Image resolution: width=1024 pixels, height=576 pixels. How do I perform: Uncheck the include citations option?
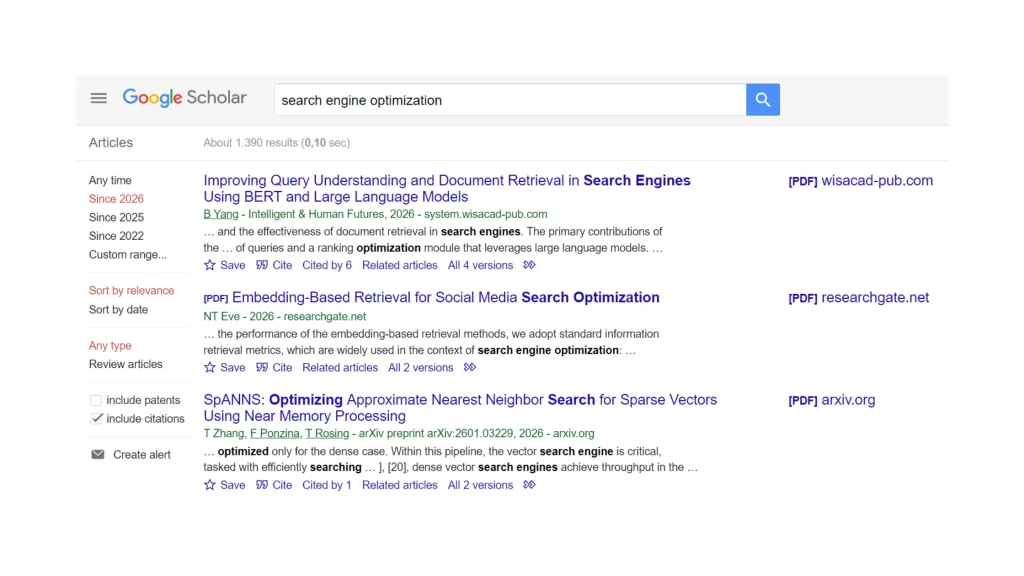tap(94, 418)
